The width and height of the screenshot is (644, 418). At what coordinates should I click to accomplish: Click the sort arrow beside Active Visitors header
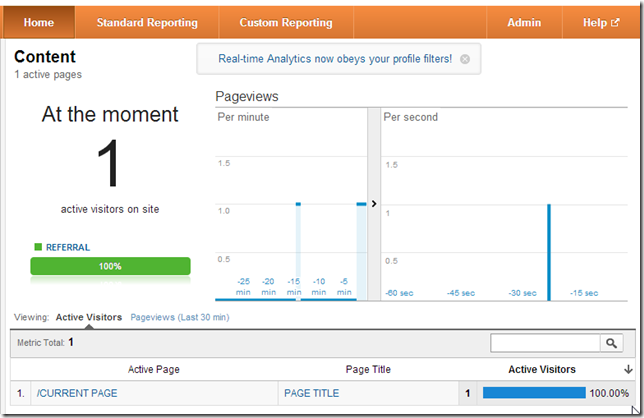627,370
